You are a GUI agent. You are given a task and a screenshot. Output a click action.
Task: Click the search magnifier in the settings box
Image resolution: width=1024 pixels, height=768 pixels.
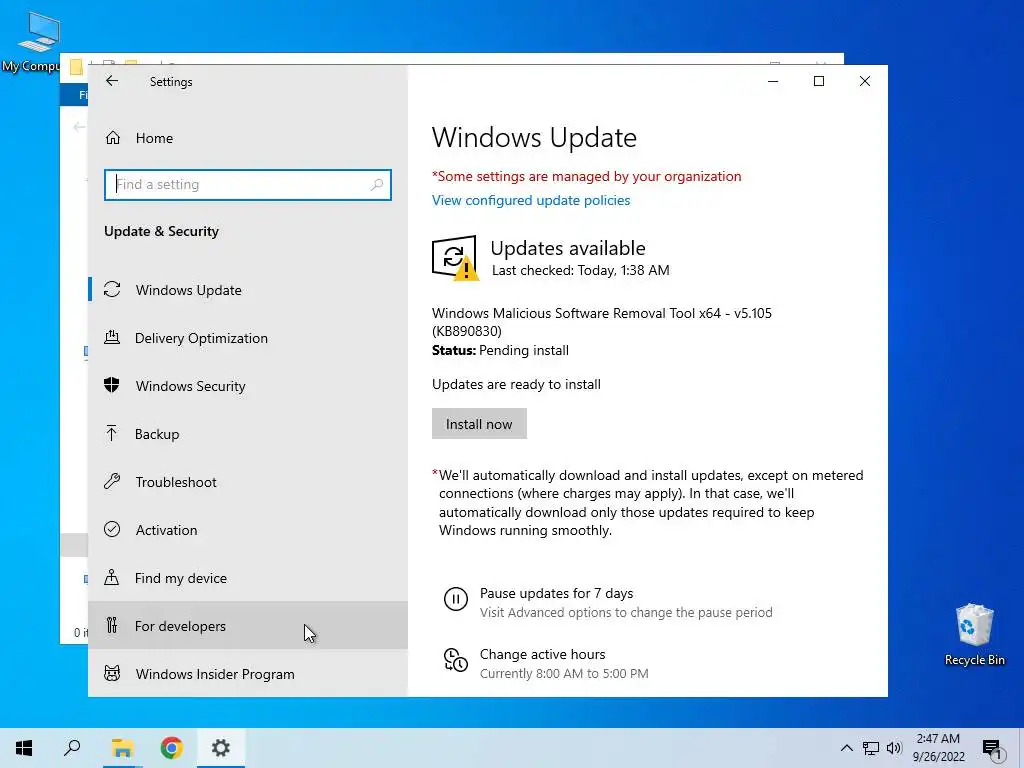pos(377,185)
